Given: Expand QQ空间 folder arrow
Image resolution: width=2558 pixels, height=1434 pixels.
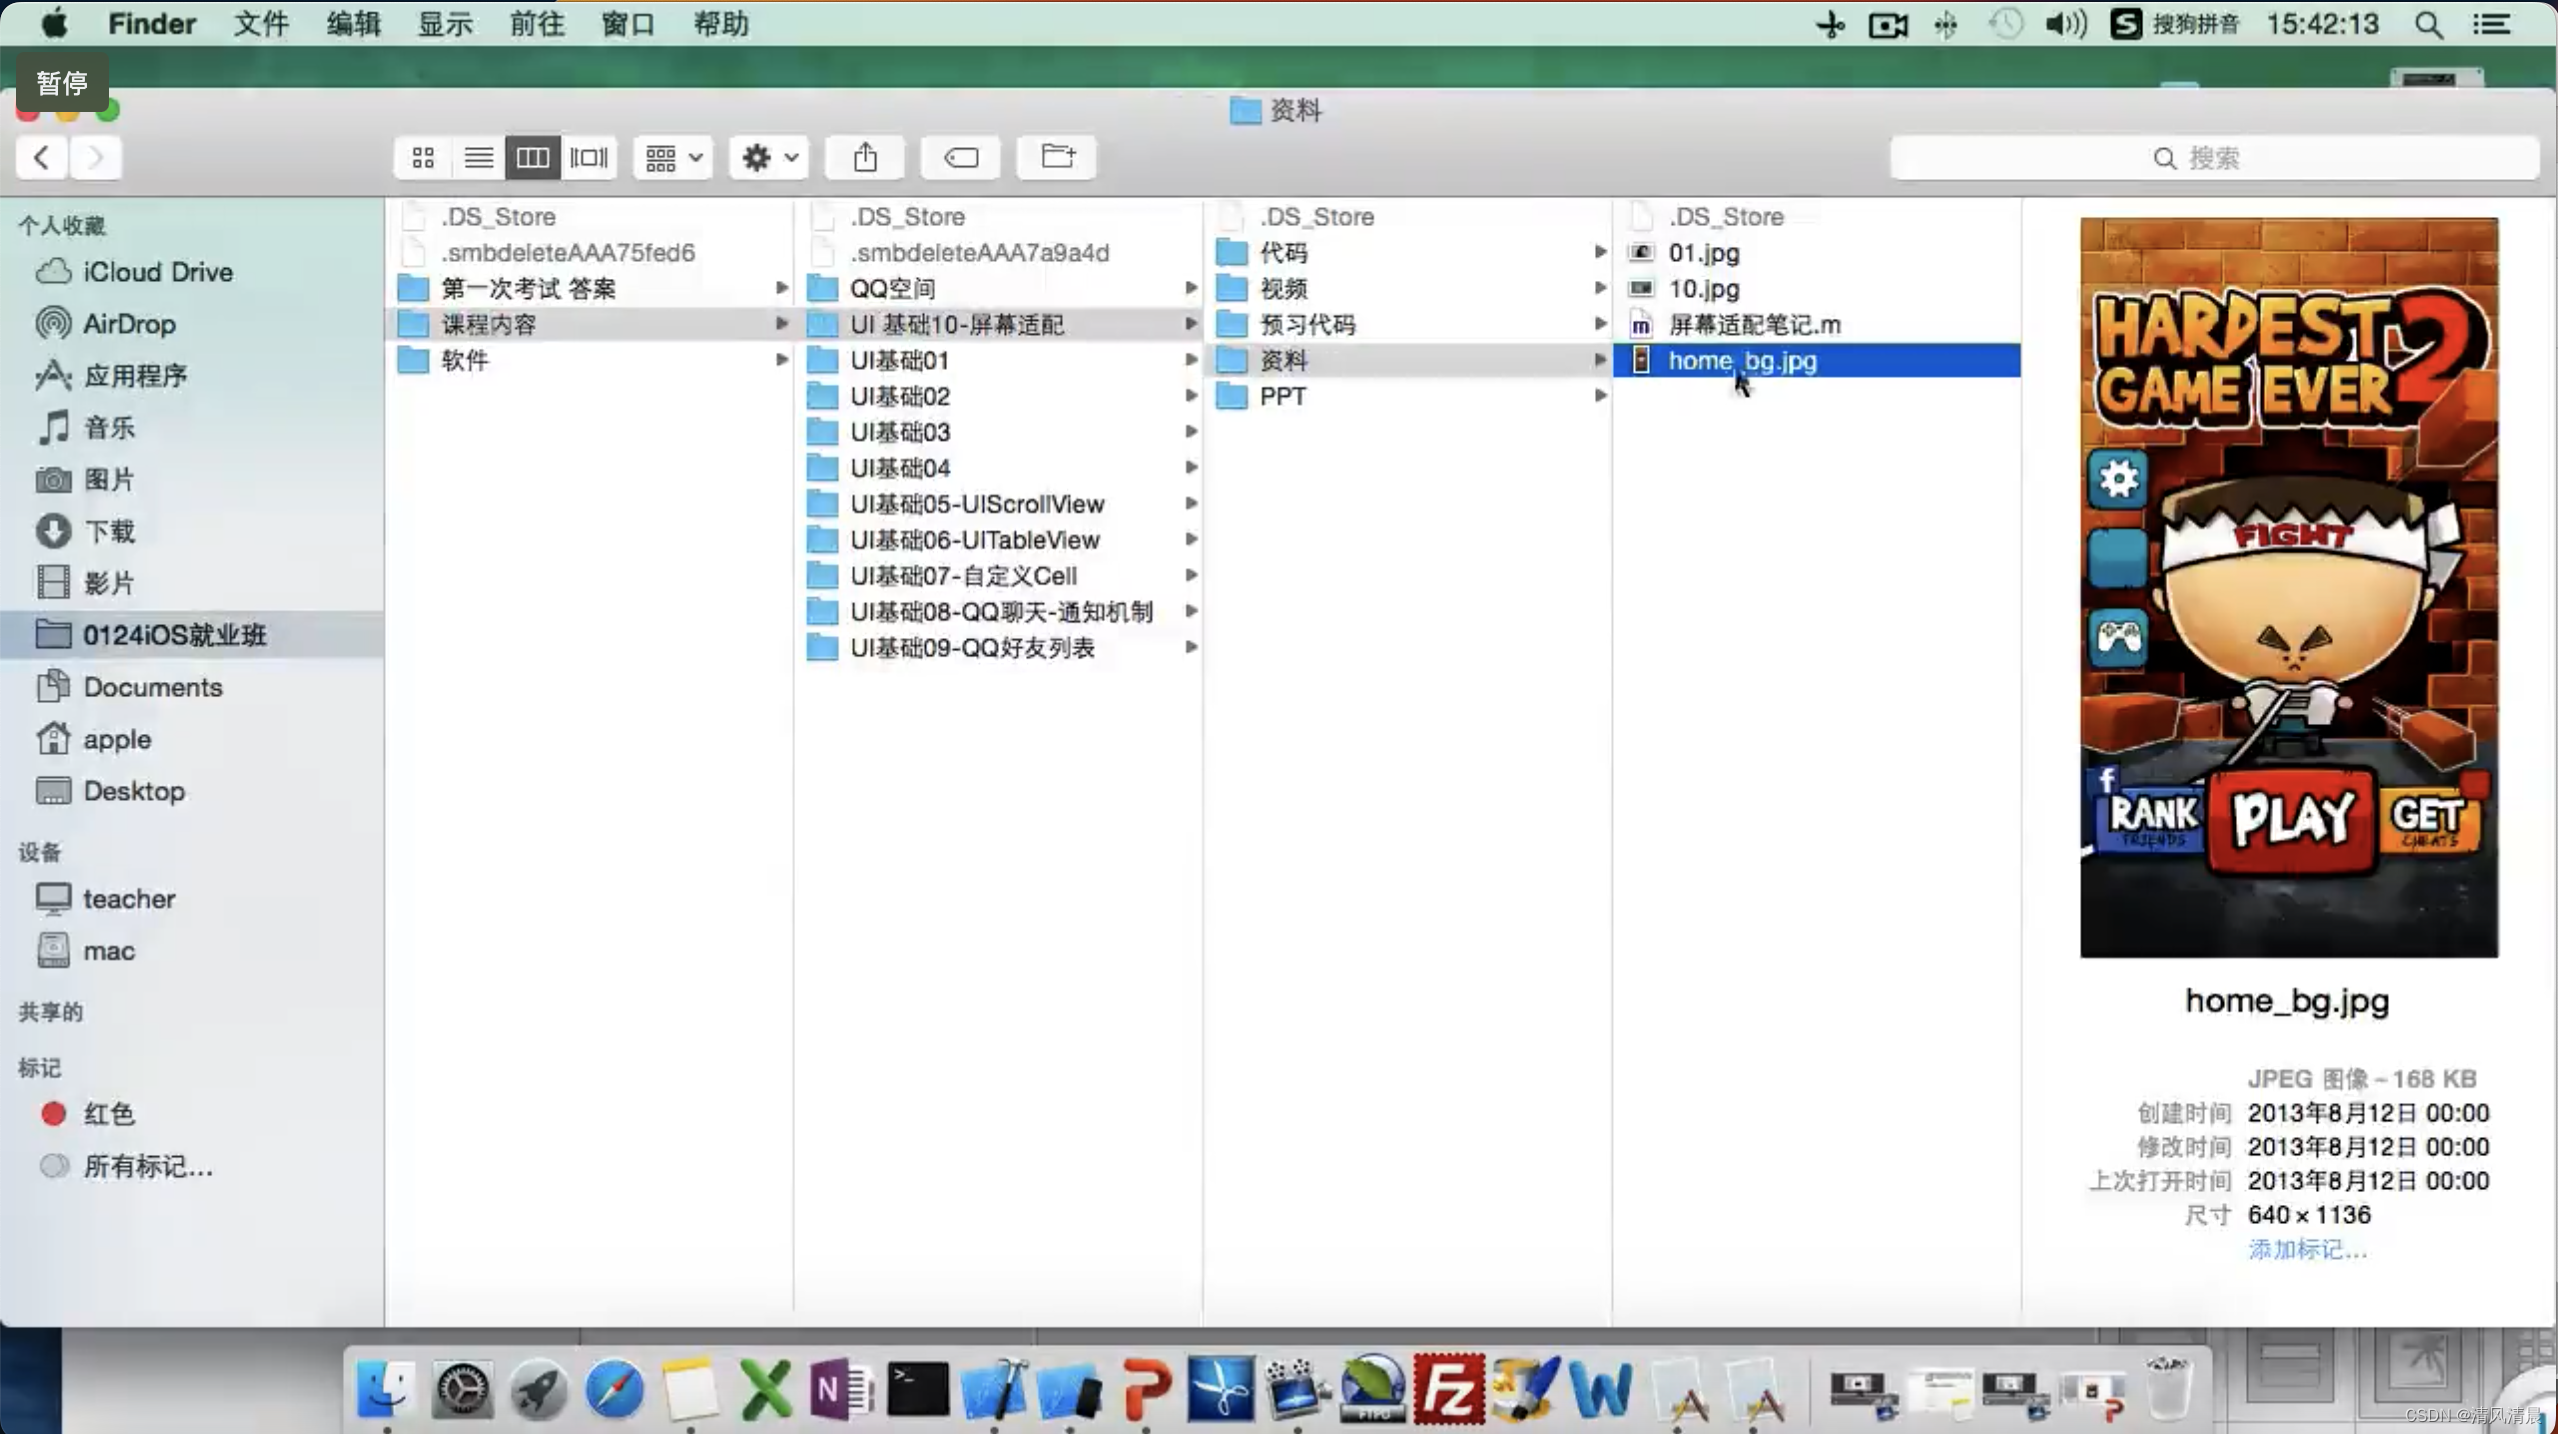Looking at the screenshot, I should [1190, 288].
